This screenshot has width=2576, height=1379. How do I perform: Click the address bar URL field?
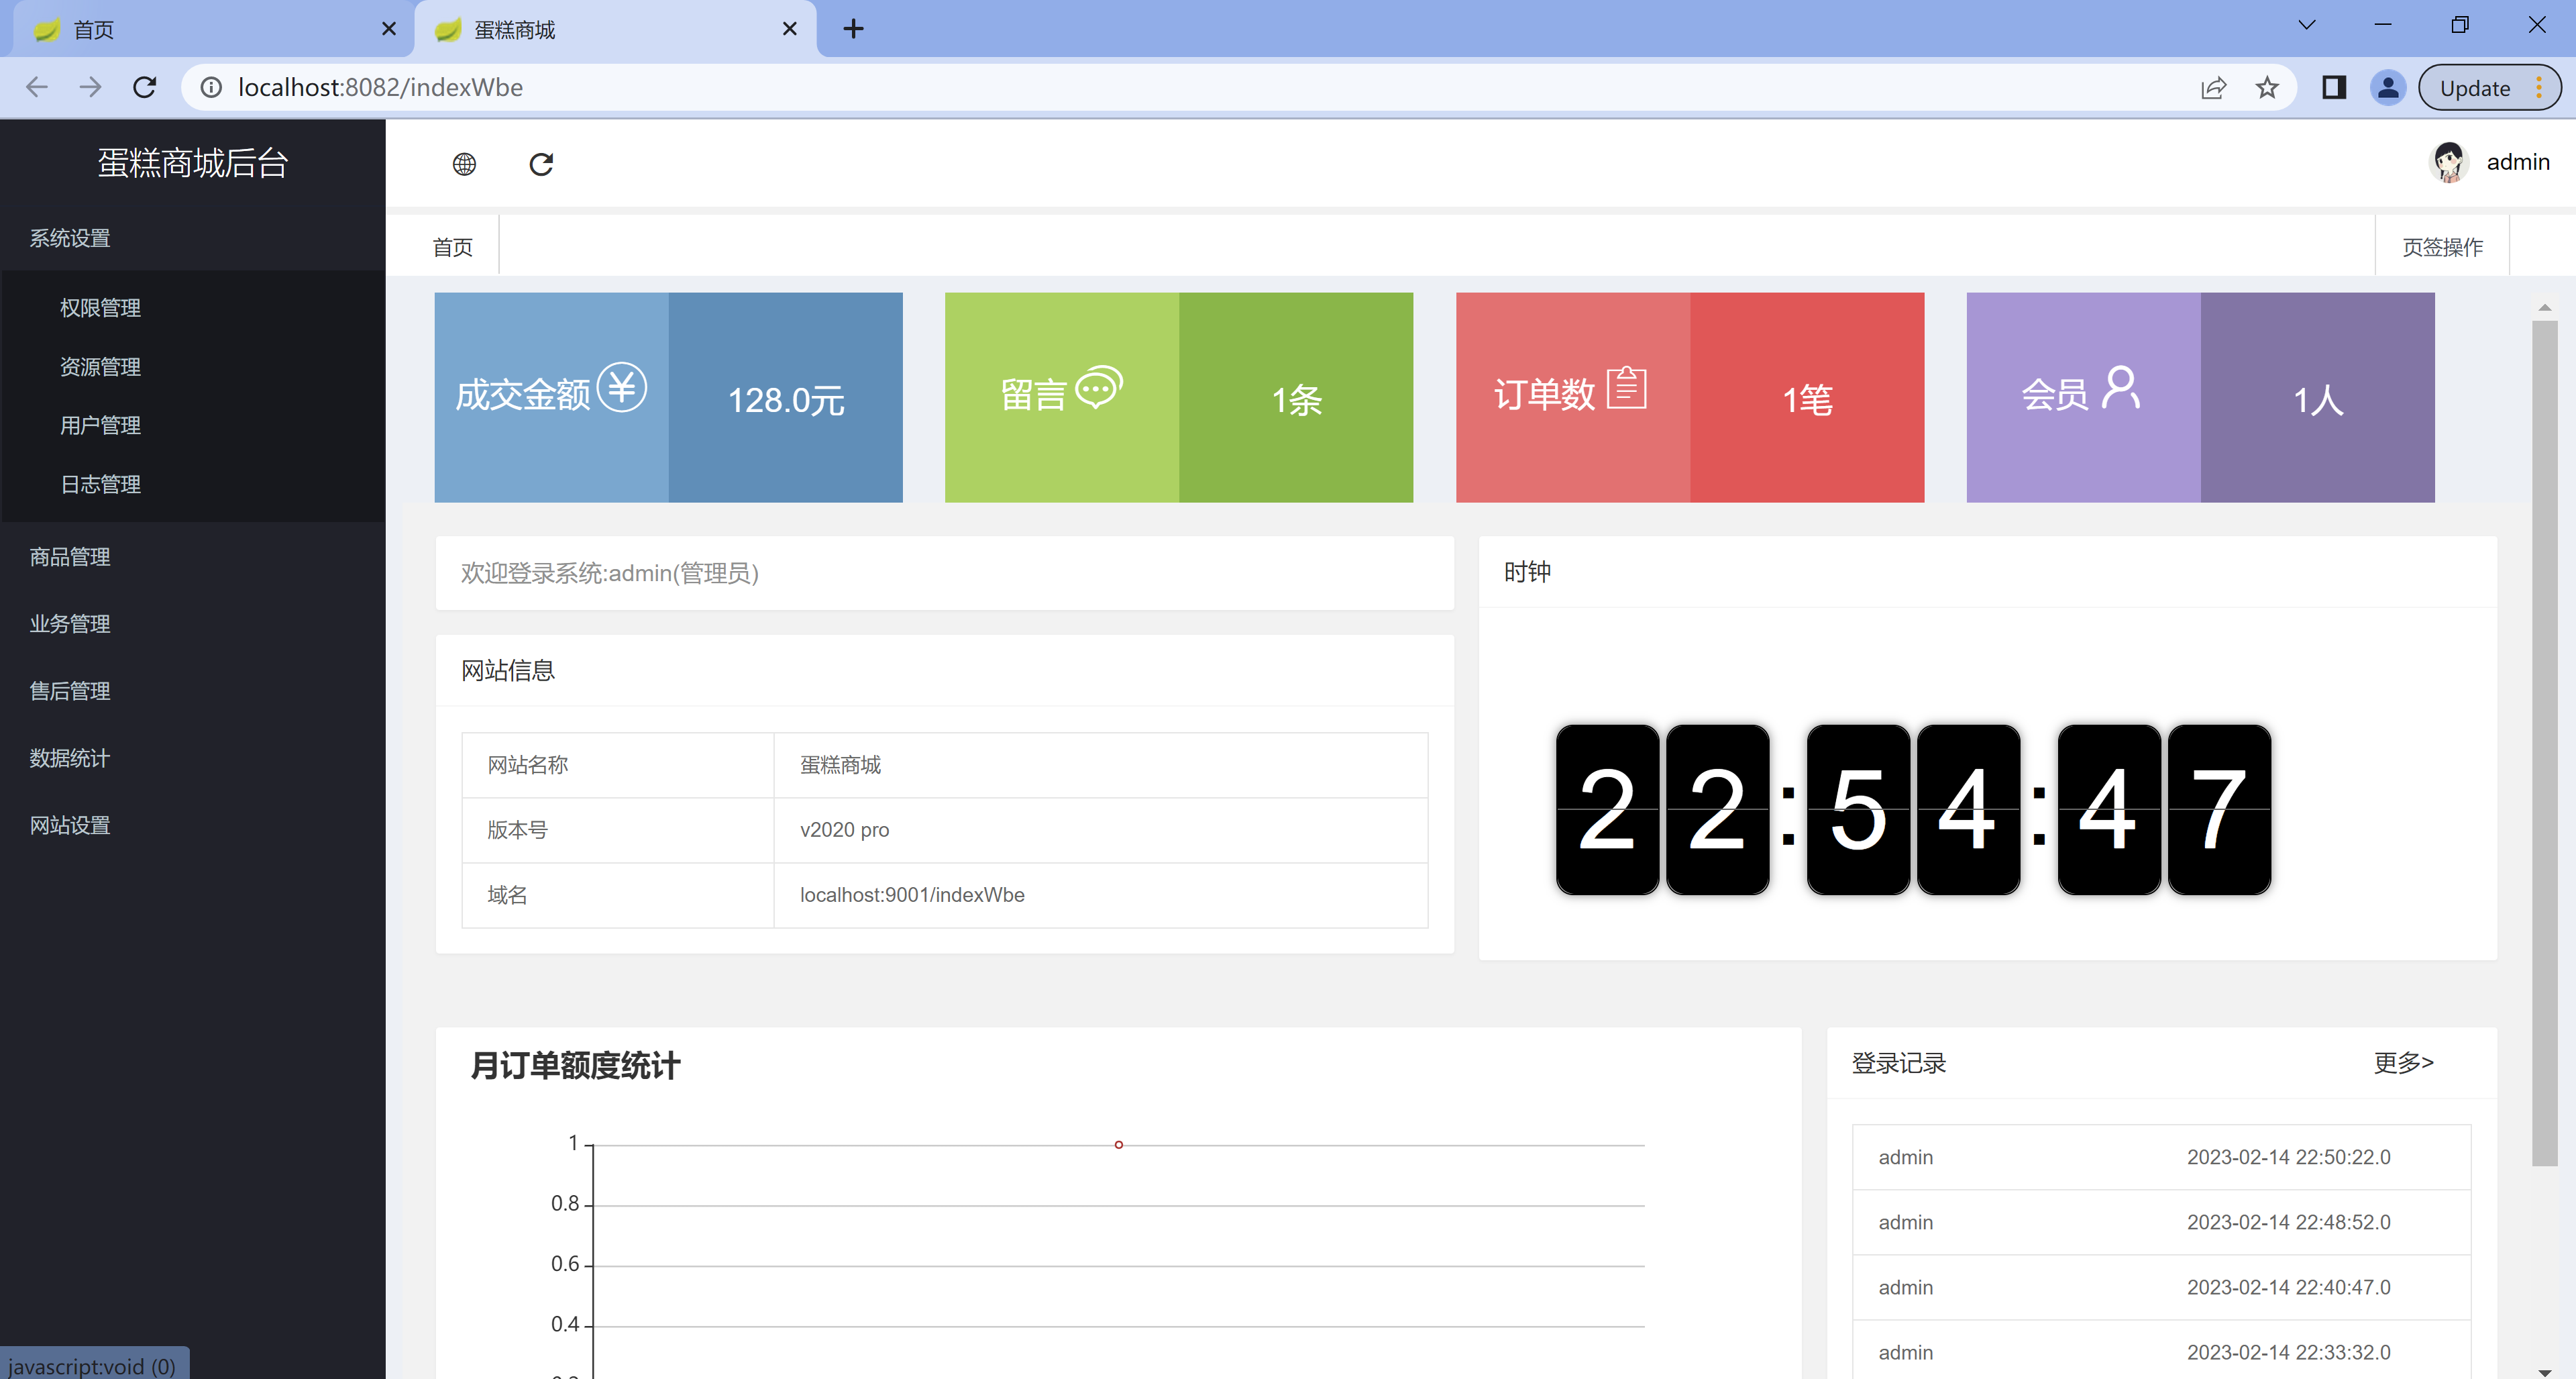click(1200, 88)
